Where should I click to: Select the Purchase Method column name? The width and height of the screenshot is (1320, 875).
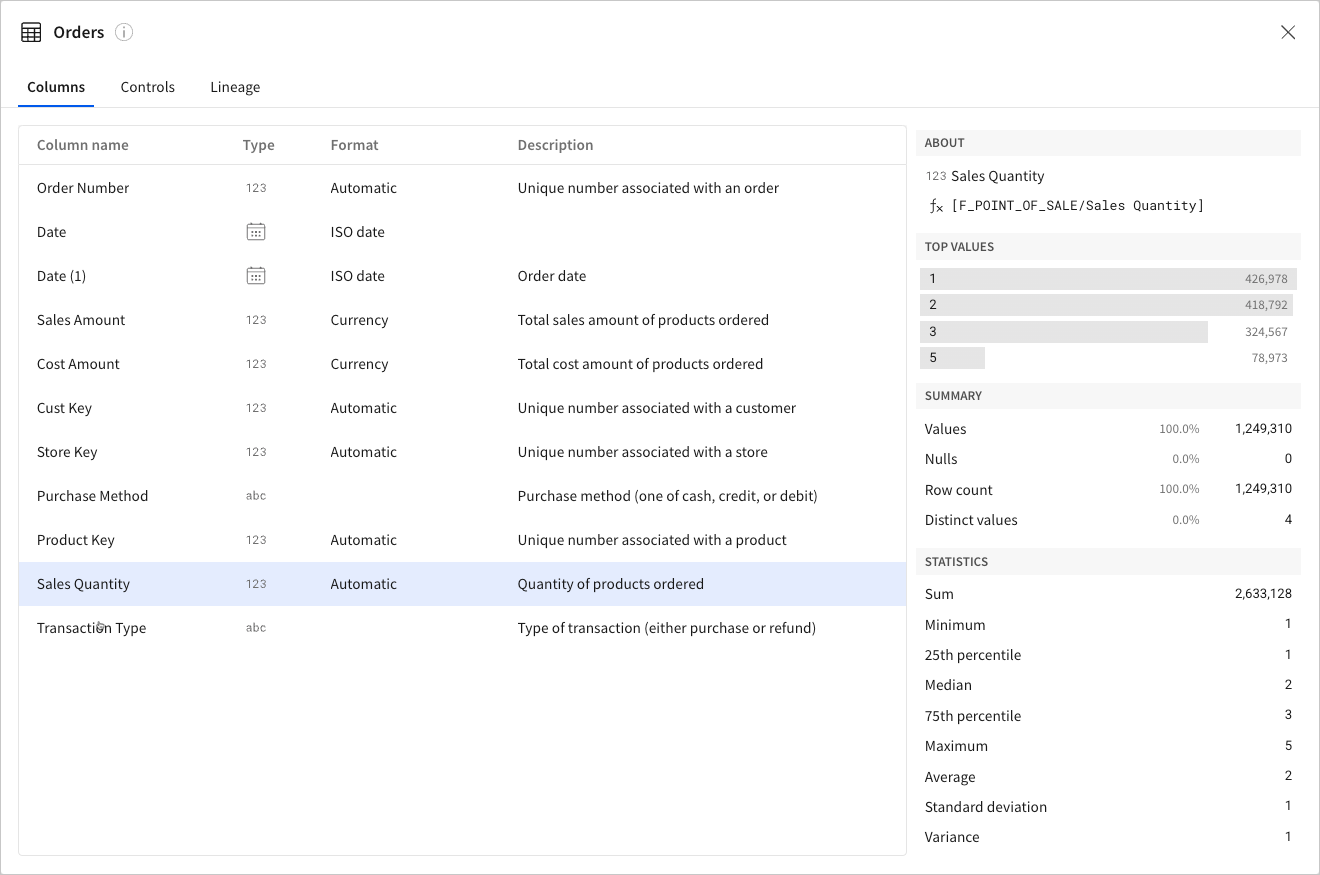[92, 496]
